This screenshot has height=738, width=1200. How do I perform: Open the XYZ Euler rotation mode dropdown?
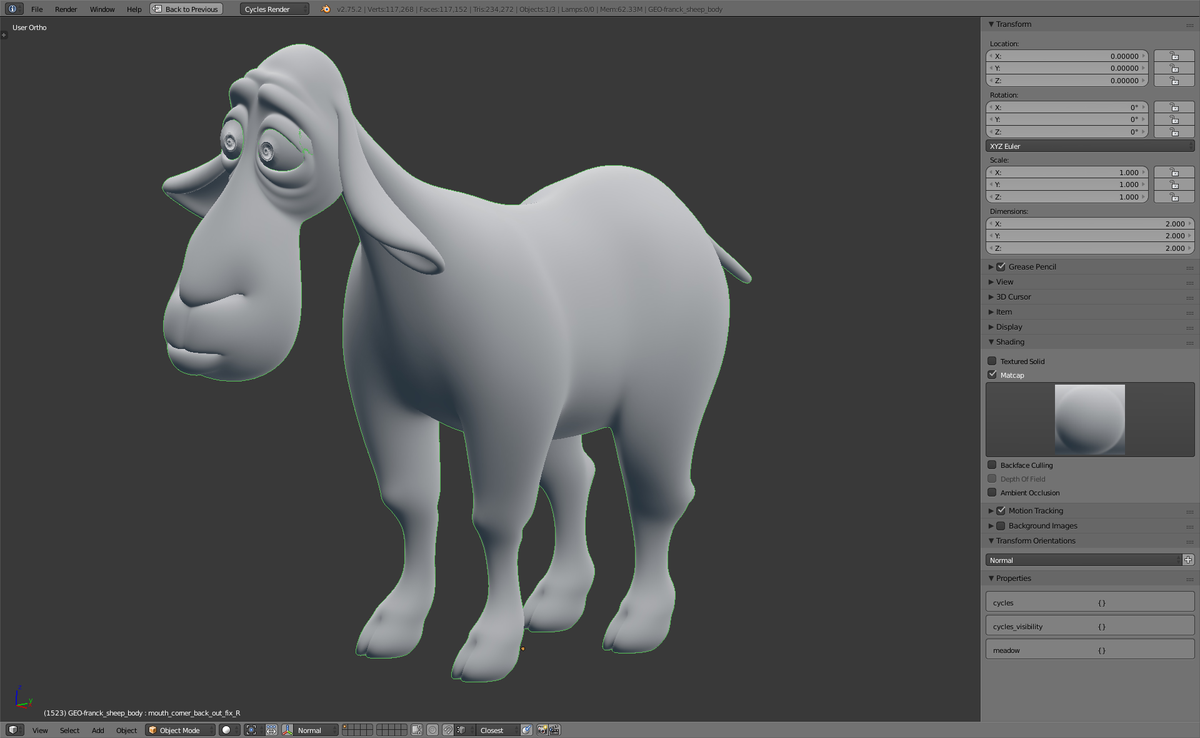pyautogui.click(x=1090, y=146)
